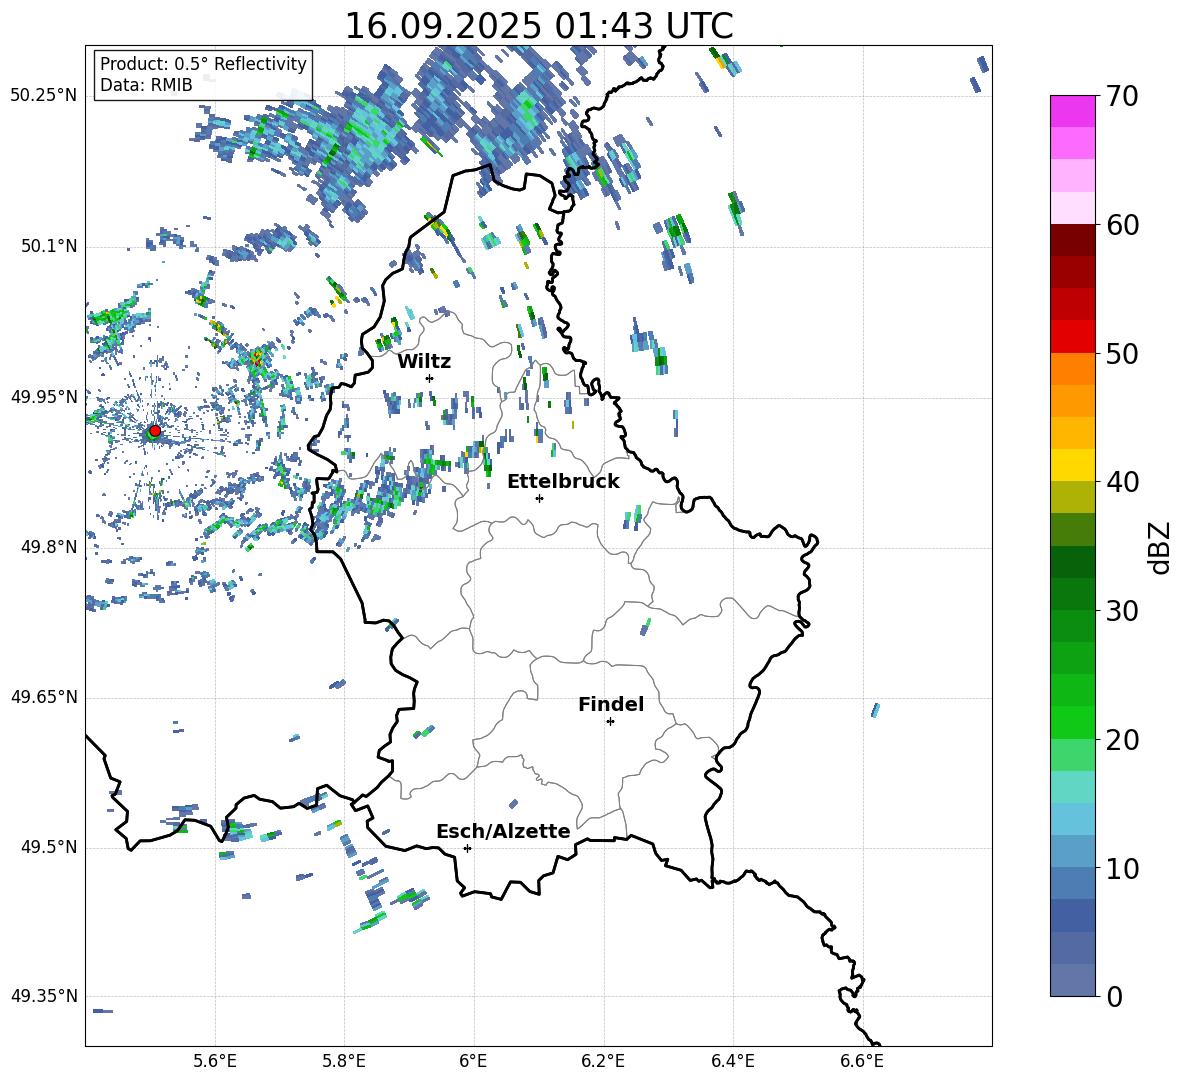Click the title 16.09.2025 01:43 UTC

pyautogui.click(x=539, y=26)
